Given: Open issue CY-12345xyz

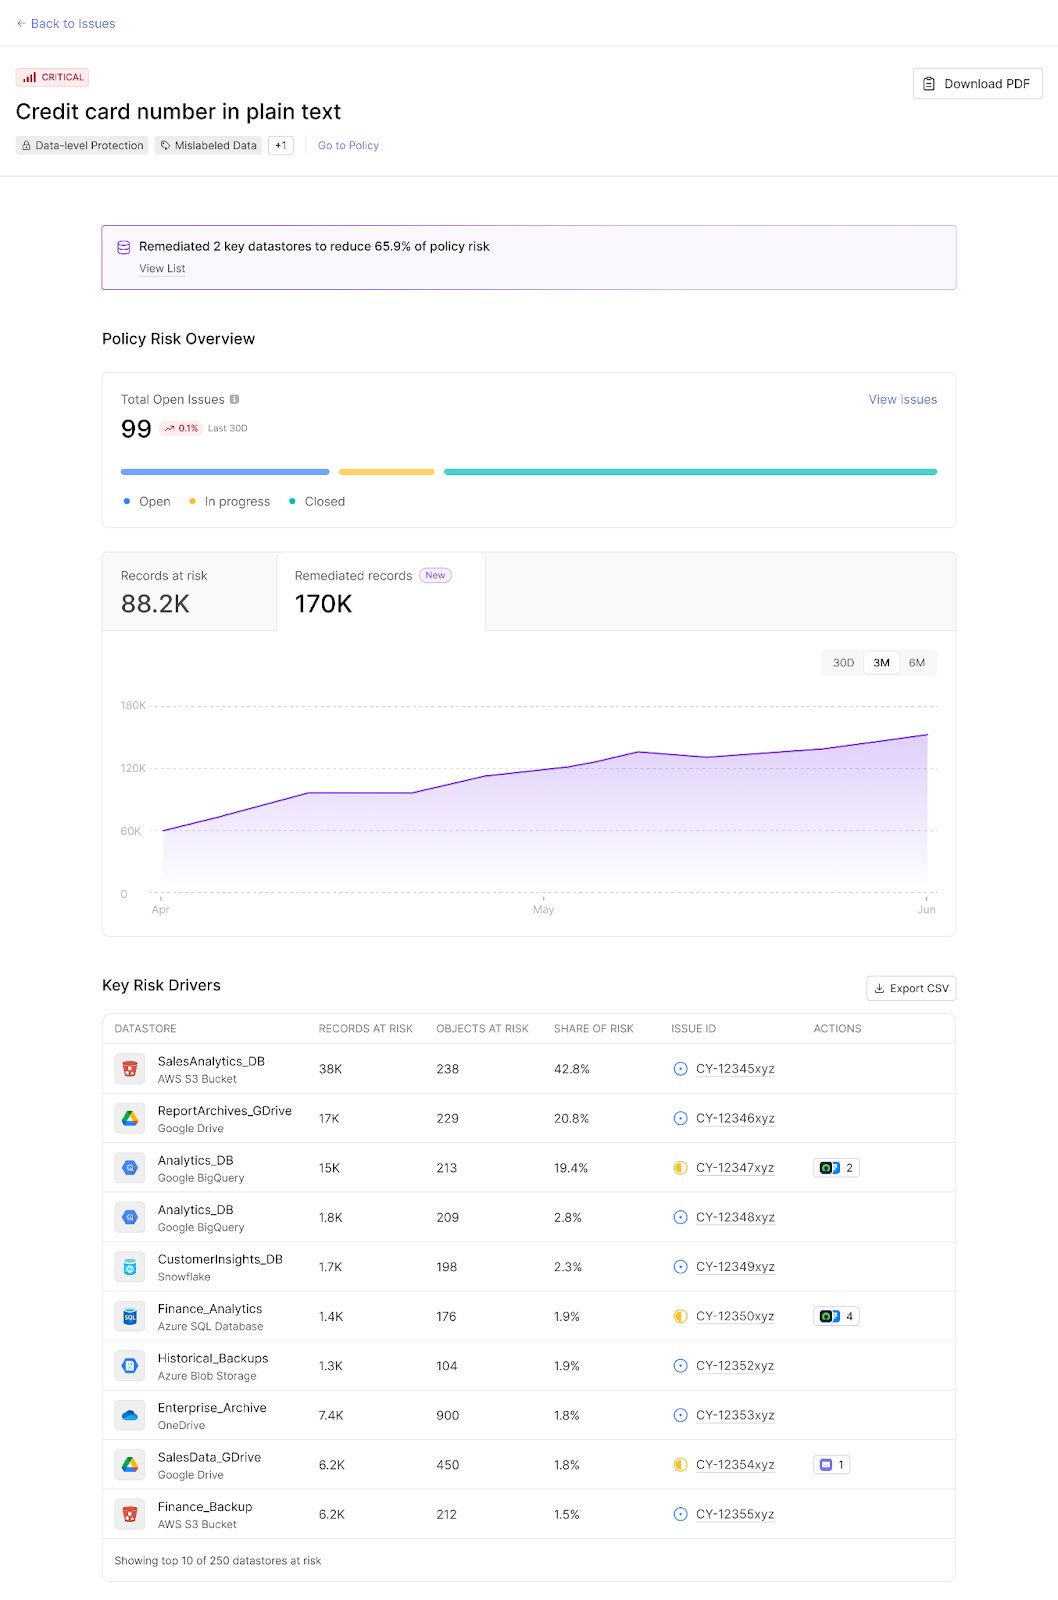Looking at the screenshot, I should (735, 1069).
